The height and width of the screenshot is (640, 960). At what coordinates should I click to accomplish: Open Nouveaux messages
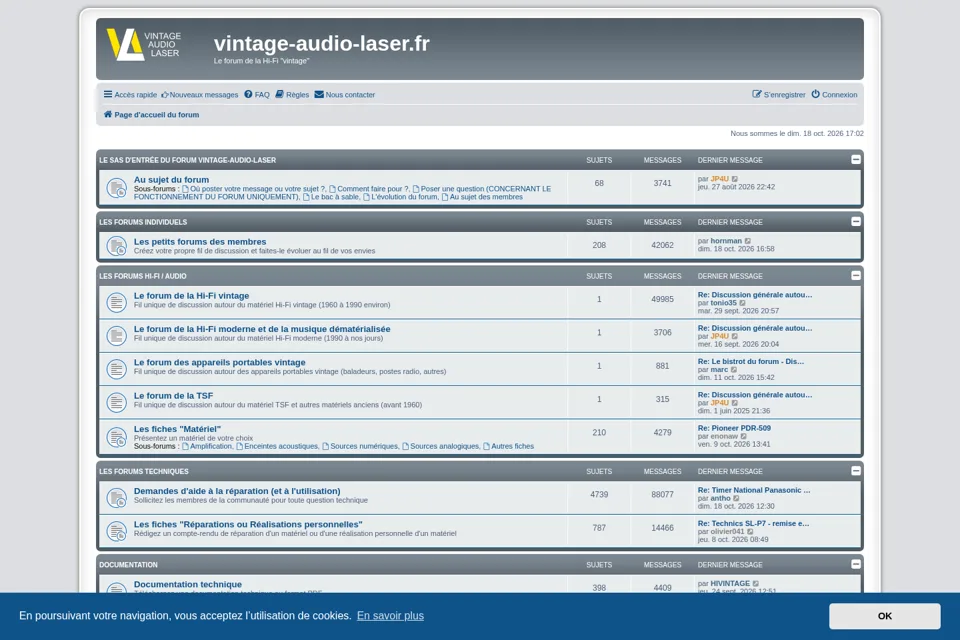tap(200, 95)
